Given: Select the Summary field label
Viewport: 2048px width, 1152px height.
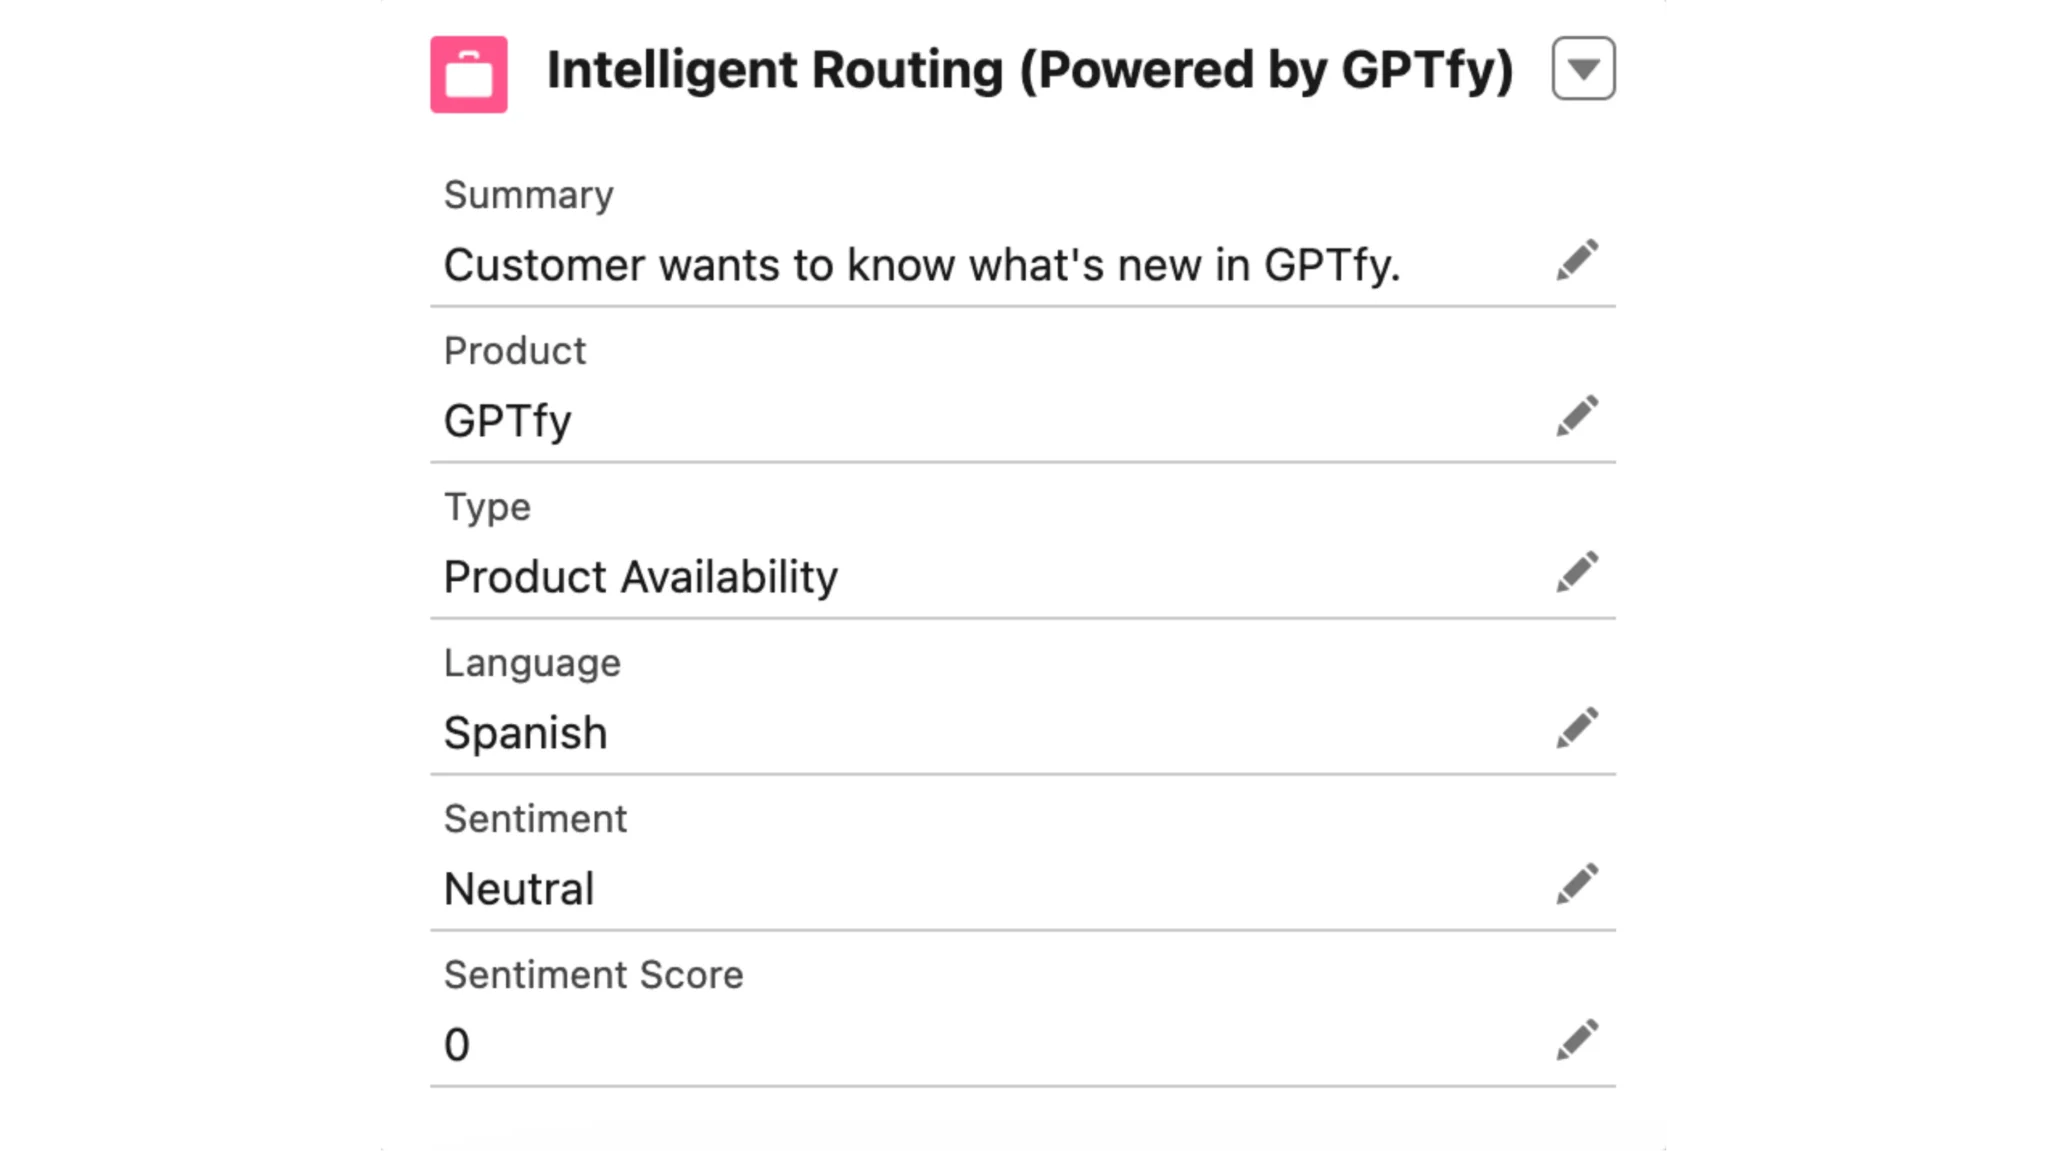Looking at the screenshot, I should [x=529, y=194].
